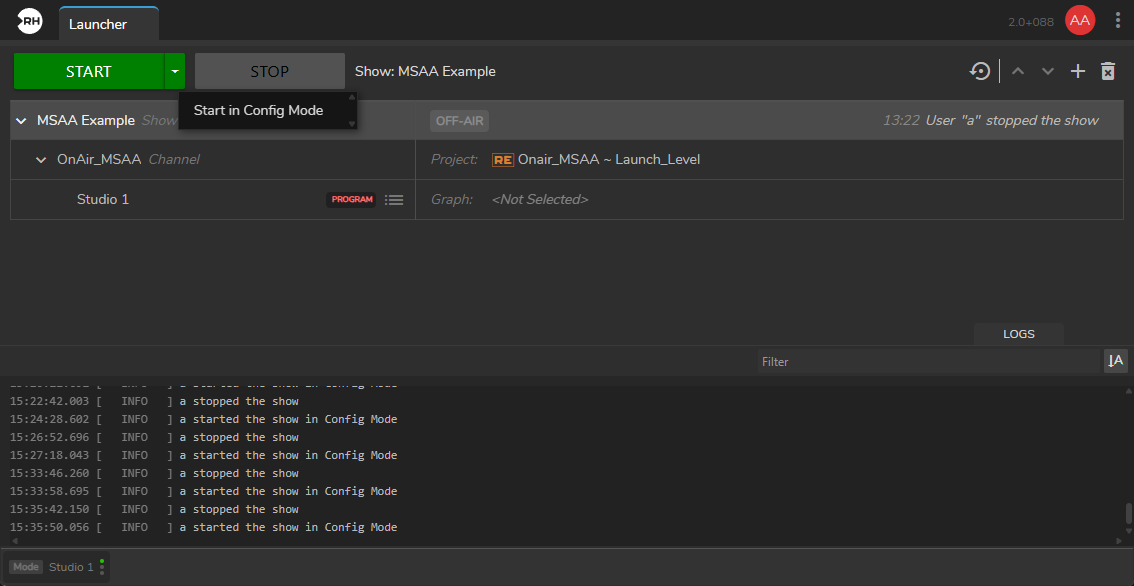
Task: Open dropdown arrow next to START
Action: click(175, 71)
